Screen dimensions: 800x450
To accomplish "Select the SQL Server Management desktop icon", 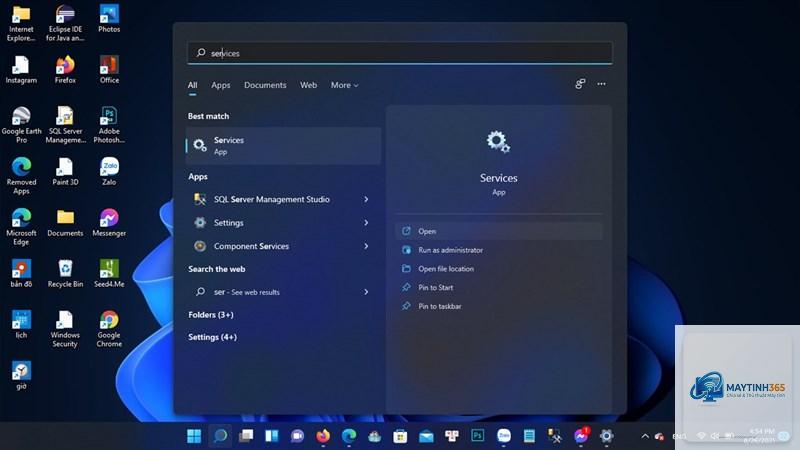I will [65, 126].
